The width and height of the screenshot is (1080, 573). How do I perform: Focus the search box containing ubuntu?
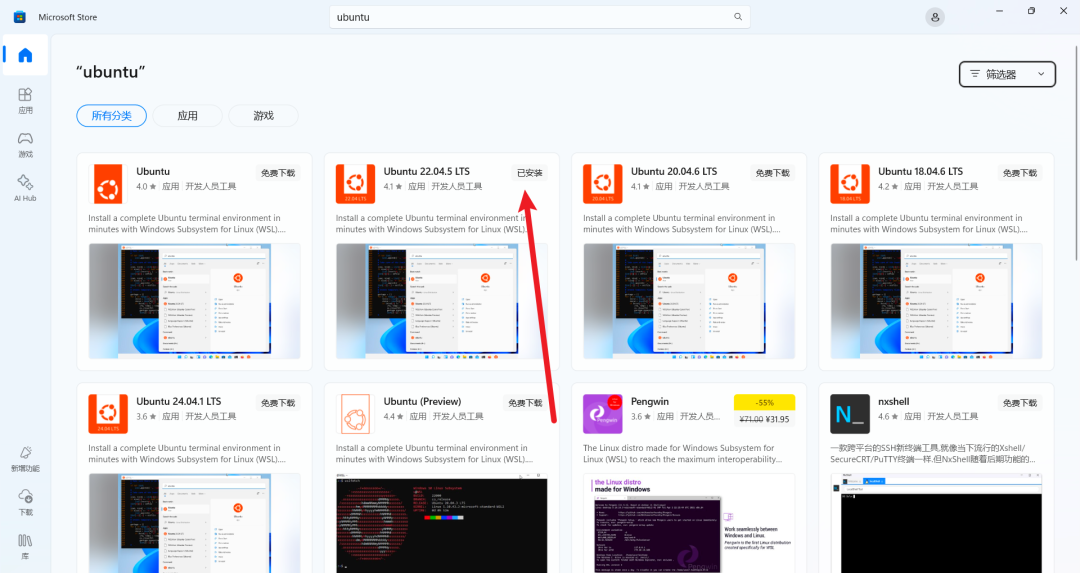point(540,17)
